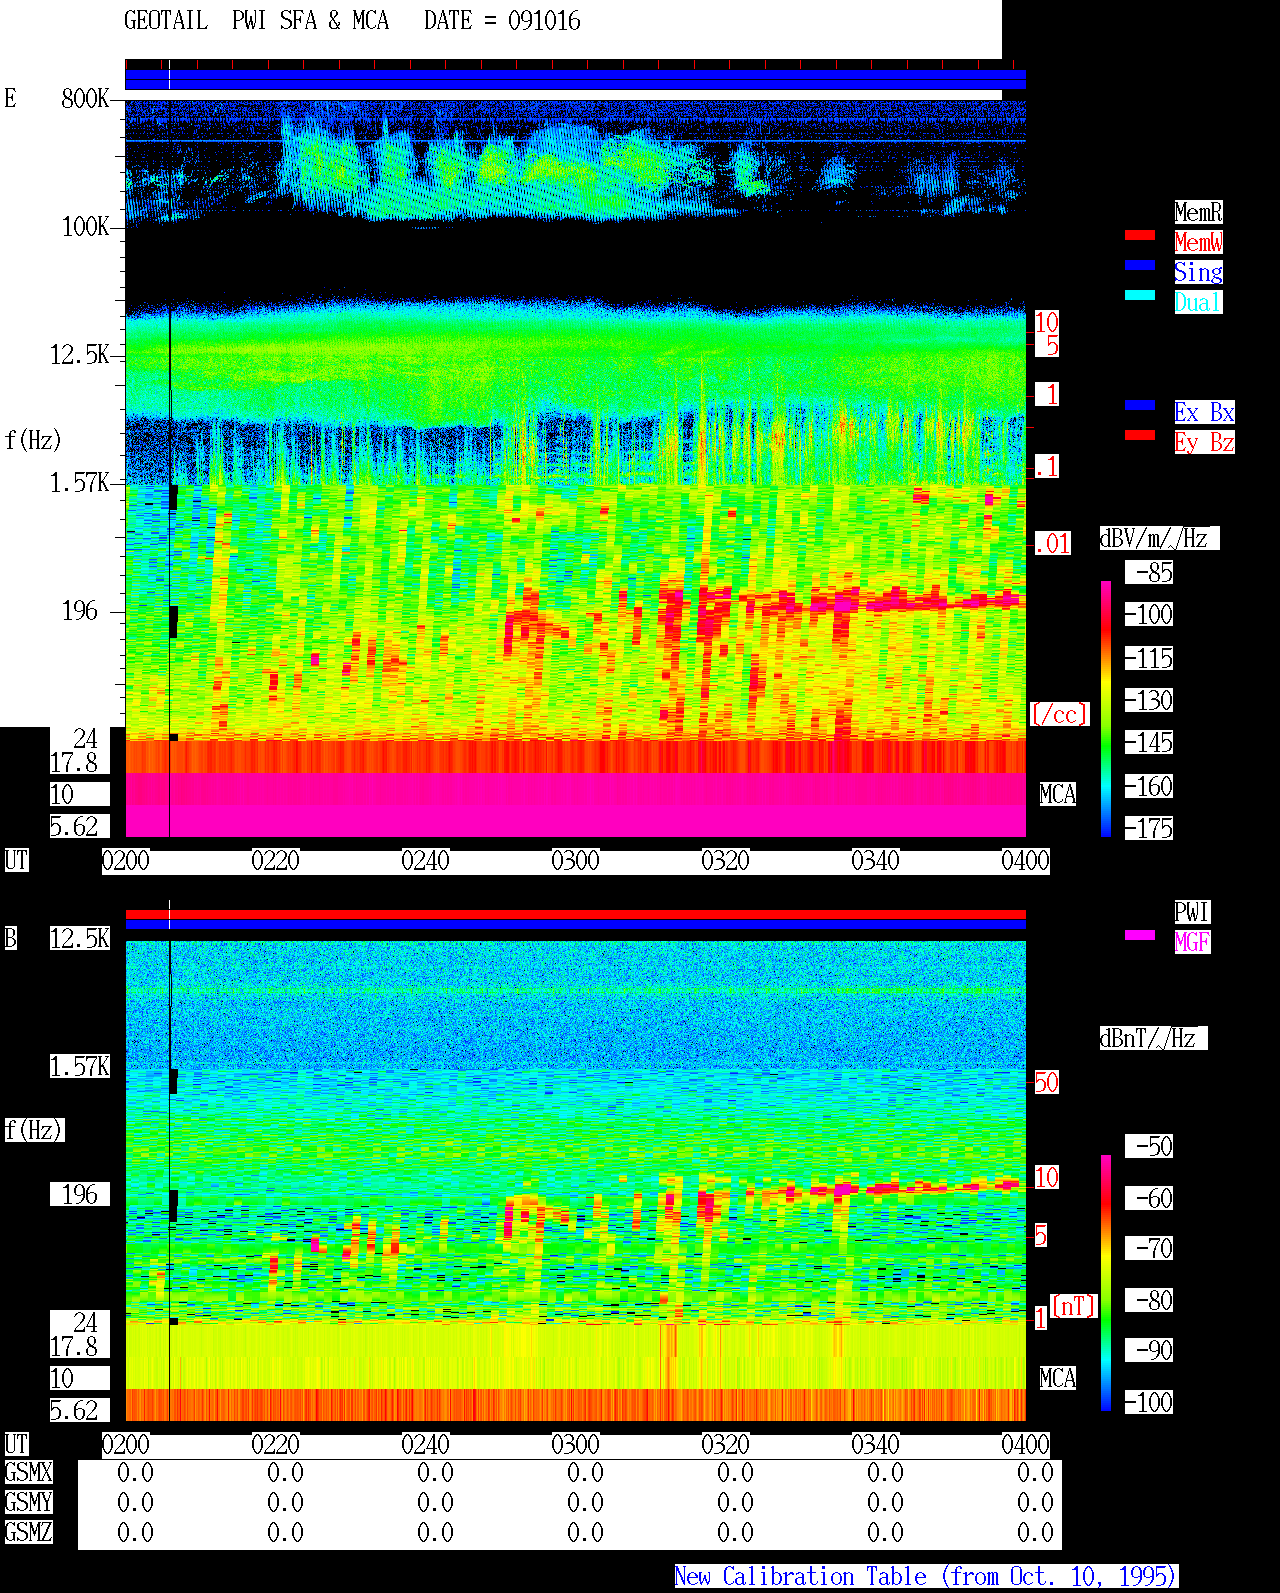The height and width of the screenshot is (1593, 1280).
Task: Click the 0300 time tick under E panel
Action: point(576,860)
